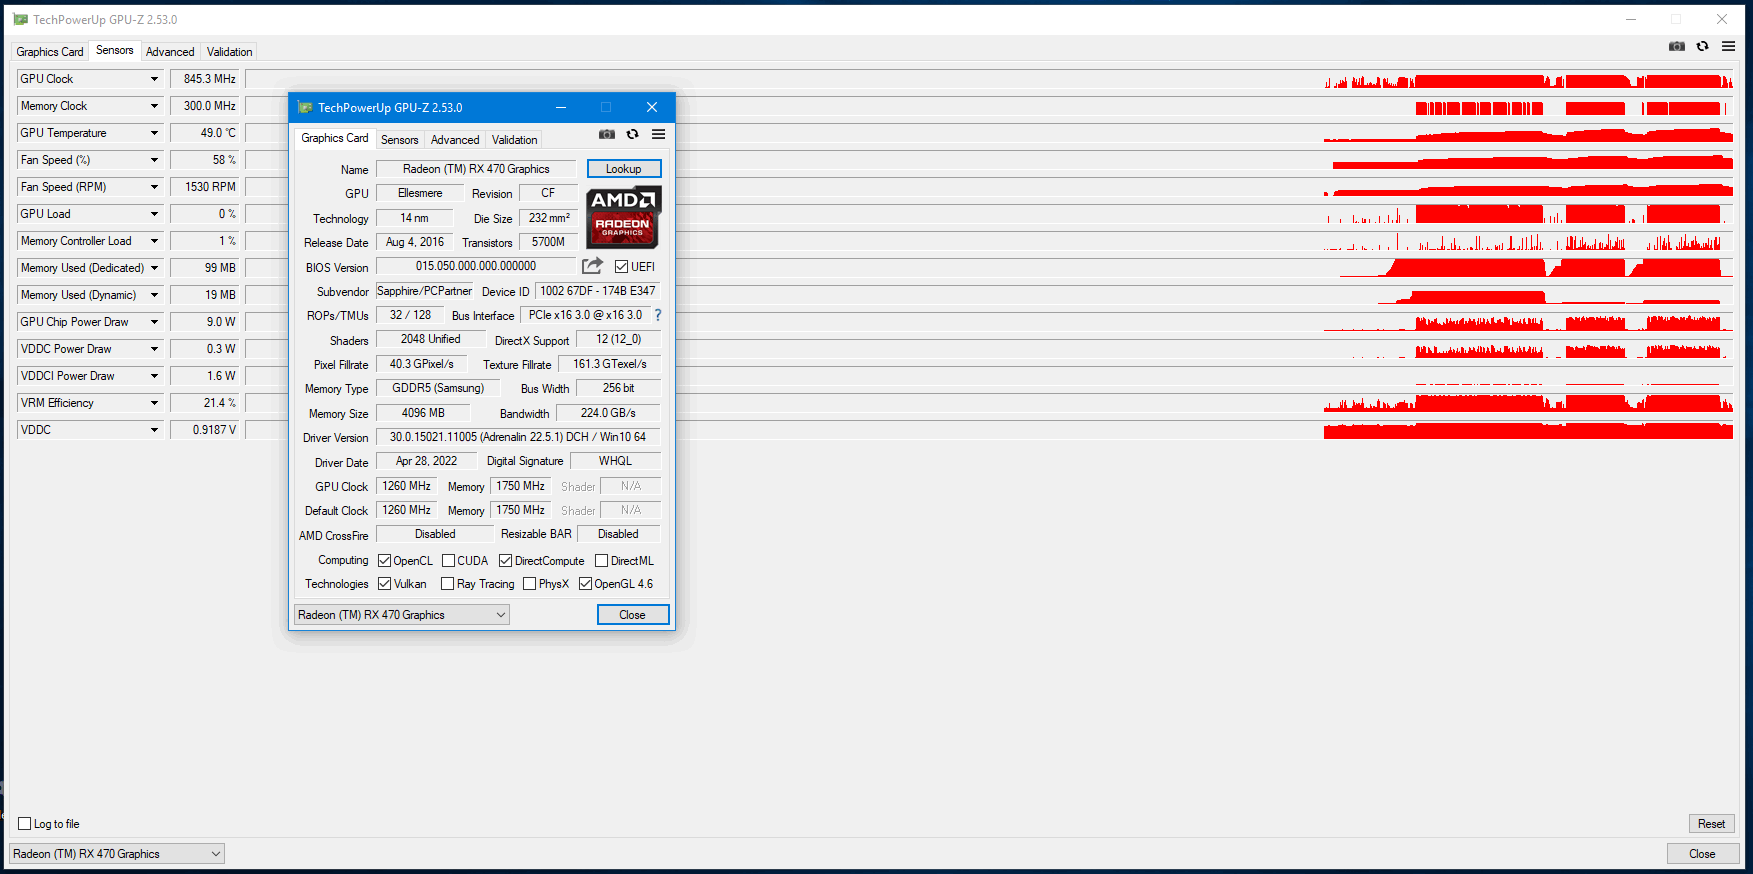1753x874 pixels.
Task: Click the camera icon in the Sensors window toolbar
Action: point(1677,46)
